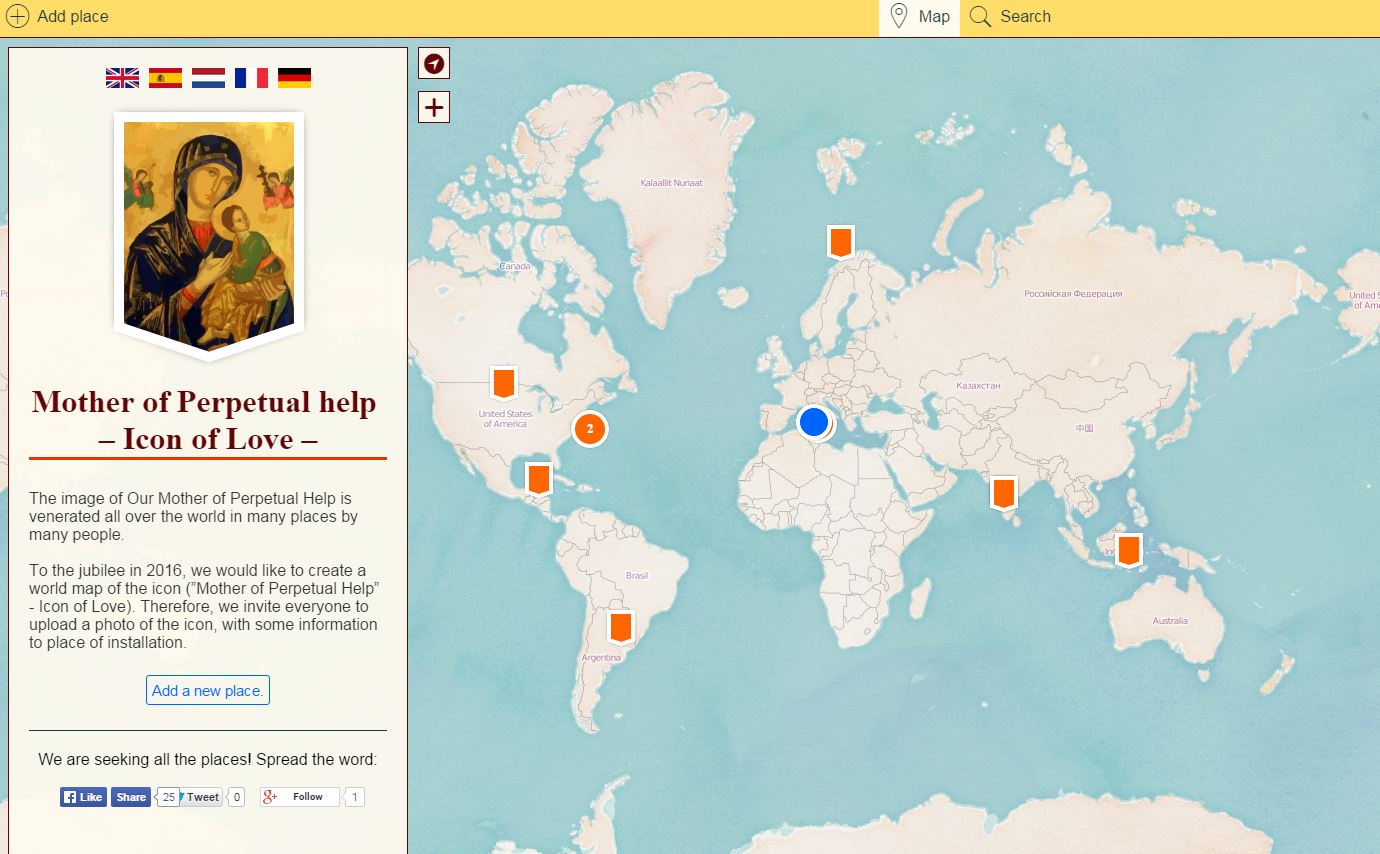This screenshot has height=854, width=1380.
Task: Switch language to Spanish flag
Action: coord(165,78)
